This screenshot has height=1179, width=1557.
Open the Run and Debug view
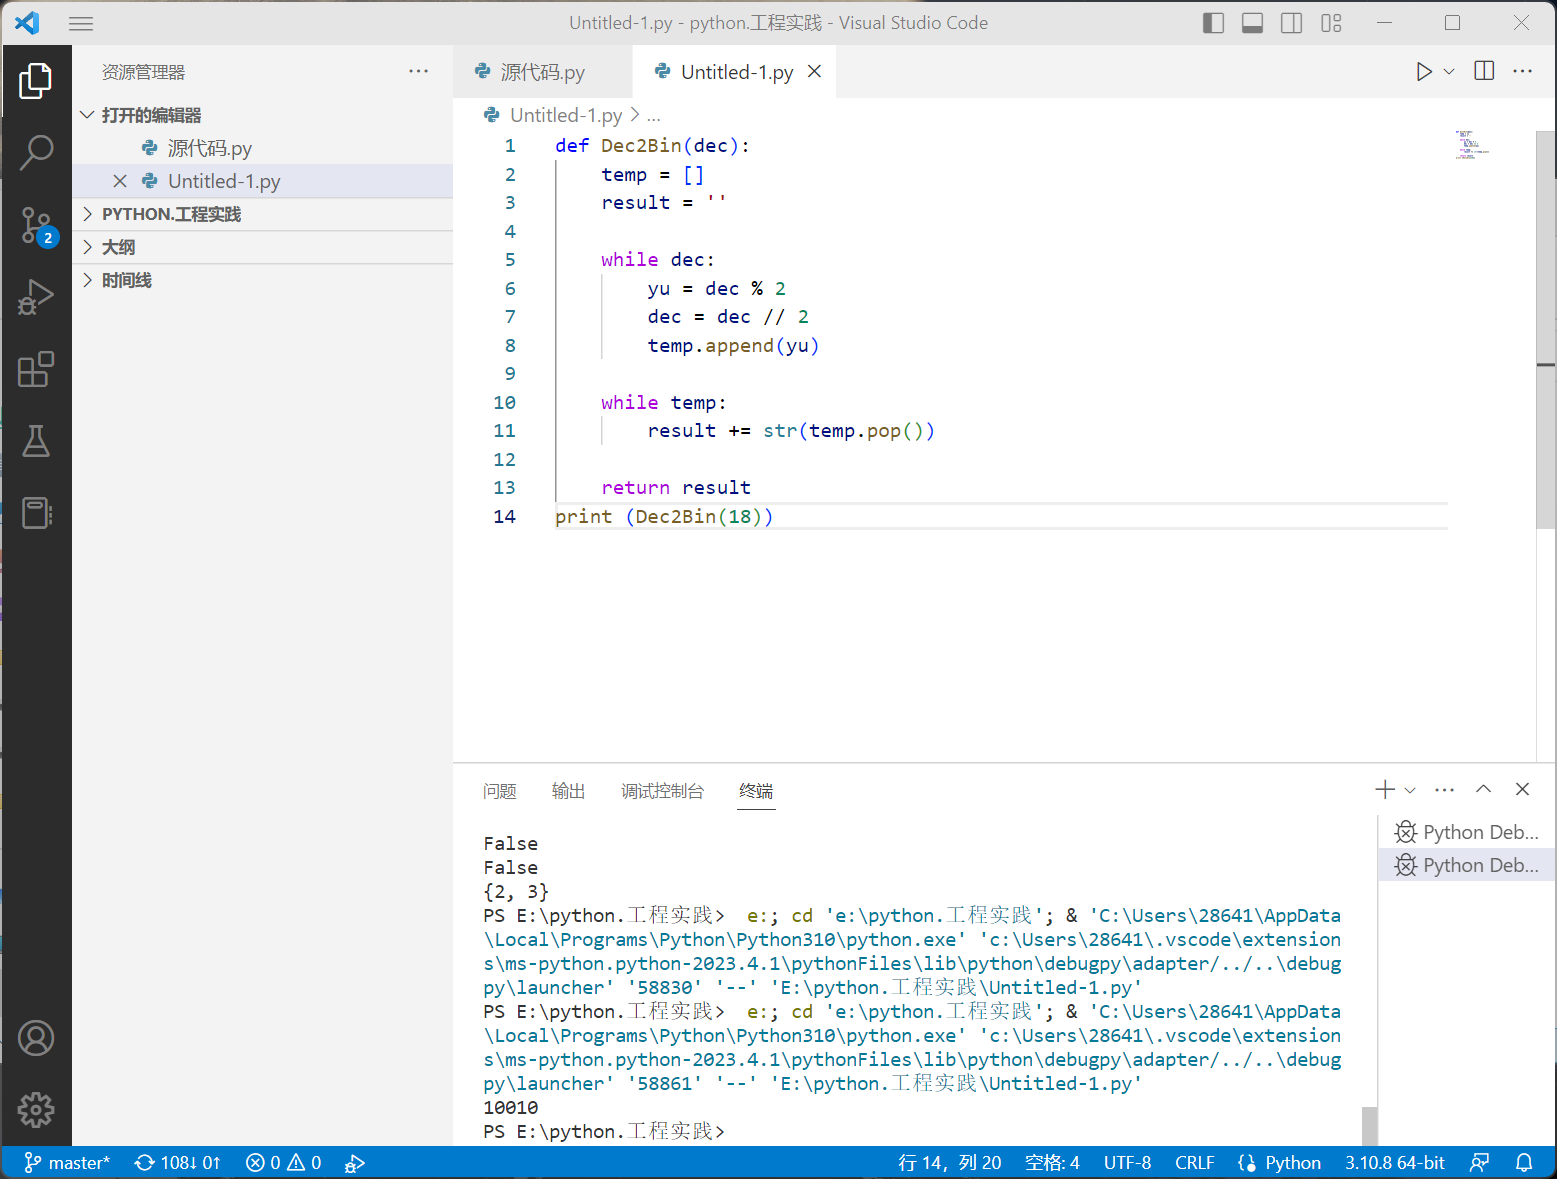[x=36, y=297]
